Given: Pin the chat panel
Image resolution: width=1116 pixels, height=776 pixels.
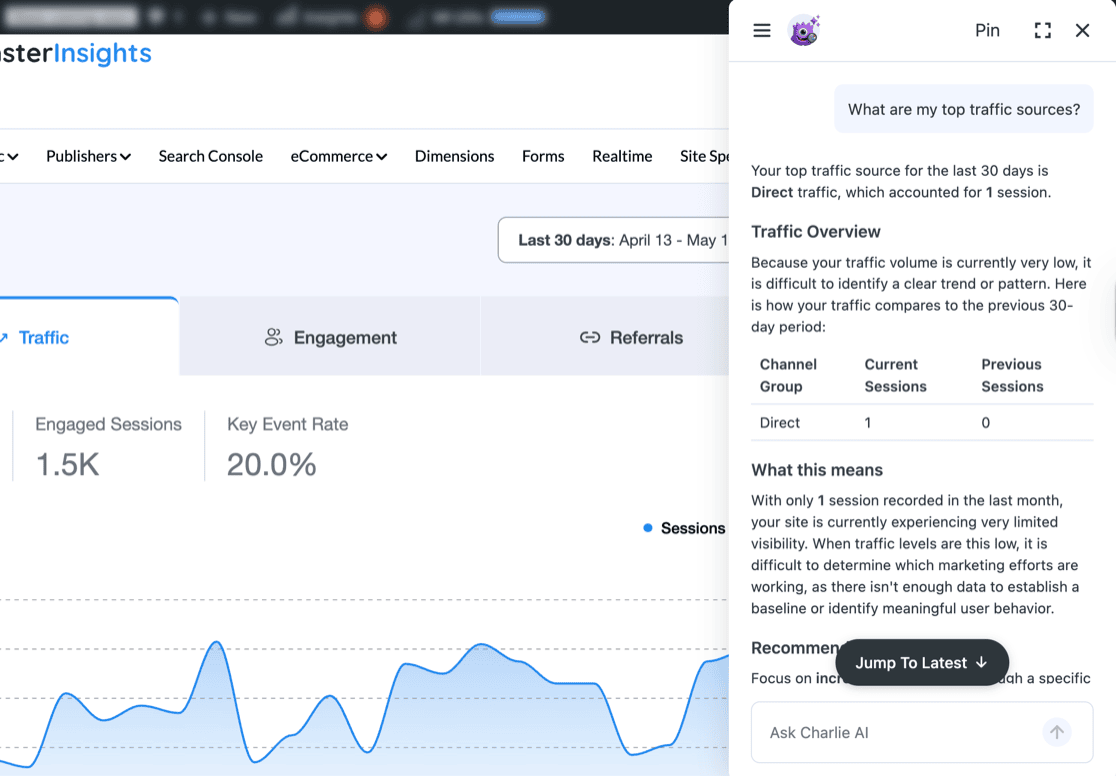Looking at the screenshot, I should coord(987,31).
